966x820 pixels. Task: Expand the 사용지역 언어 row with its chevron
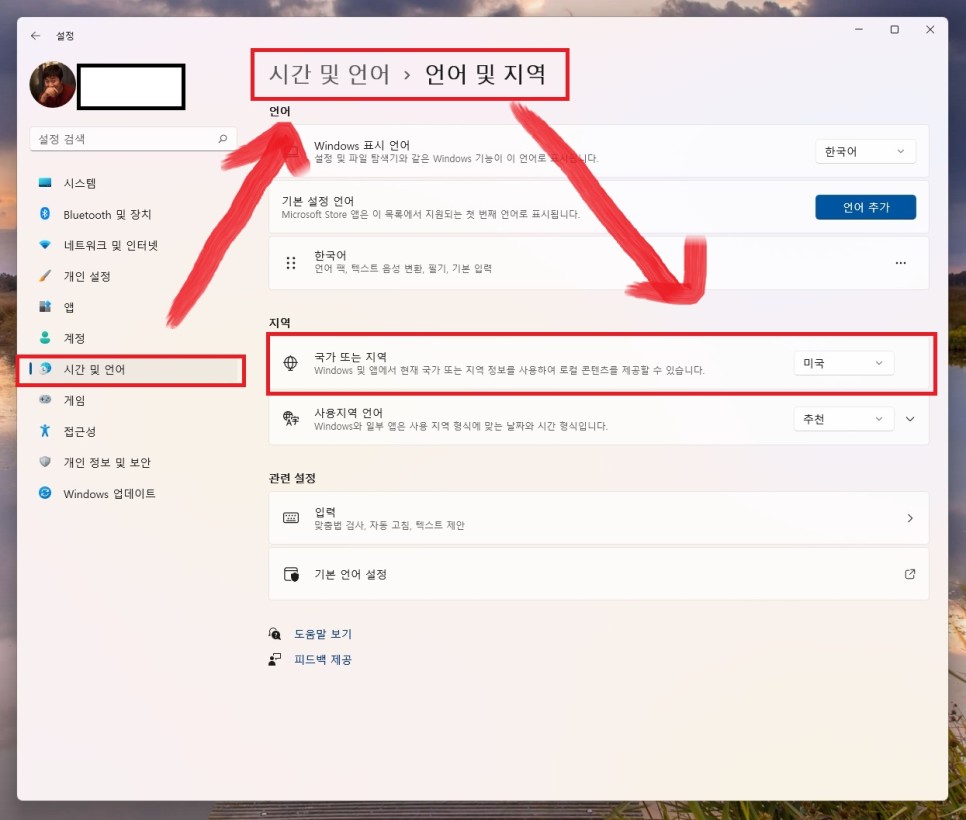(x=910, y=419)
